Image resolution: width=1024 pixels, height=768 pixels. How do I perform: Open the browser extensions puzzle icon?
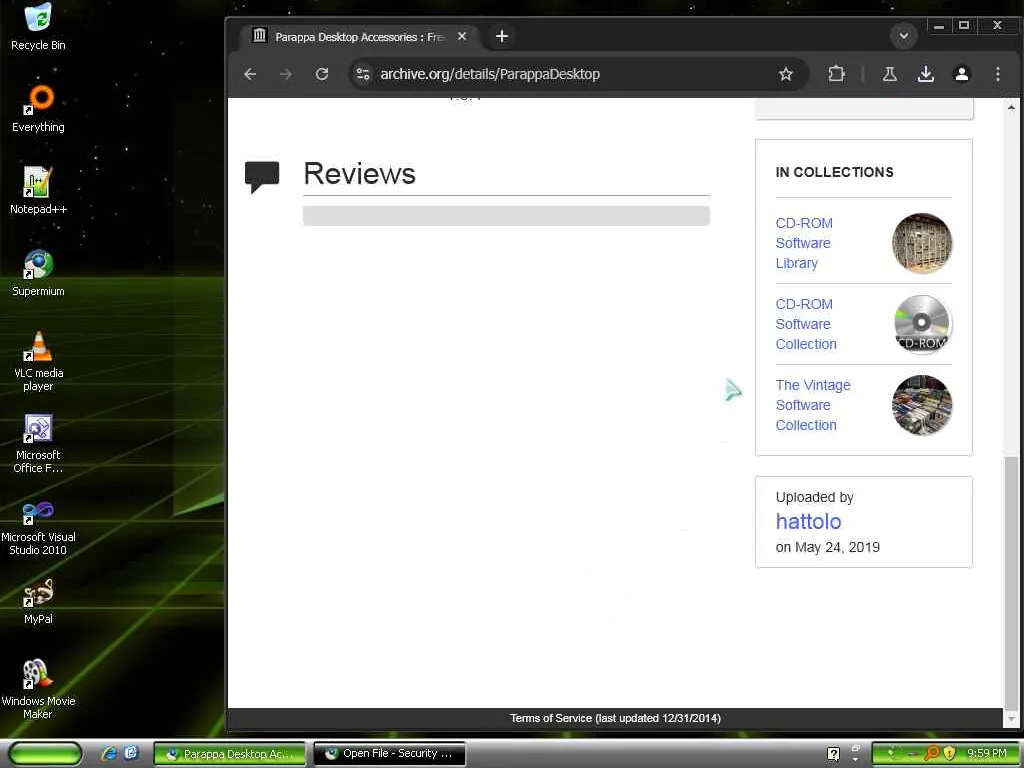[x=837, y=74]
